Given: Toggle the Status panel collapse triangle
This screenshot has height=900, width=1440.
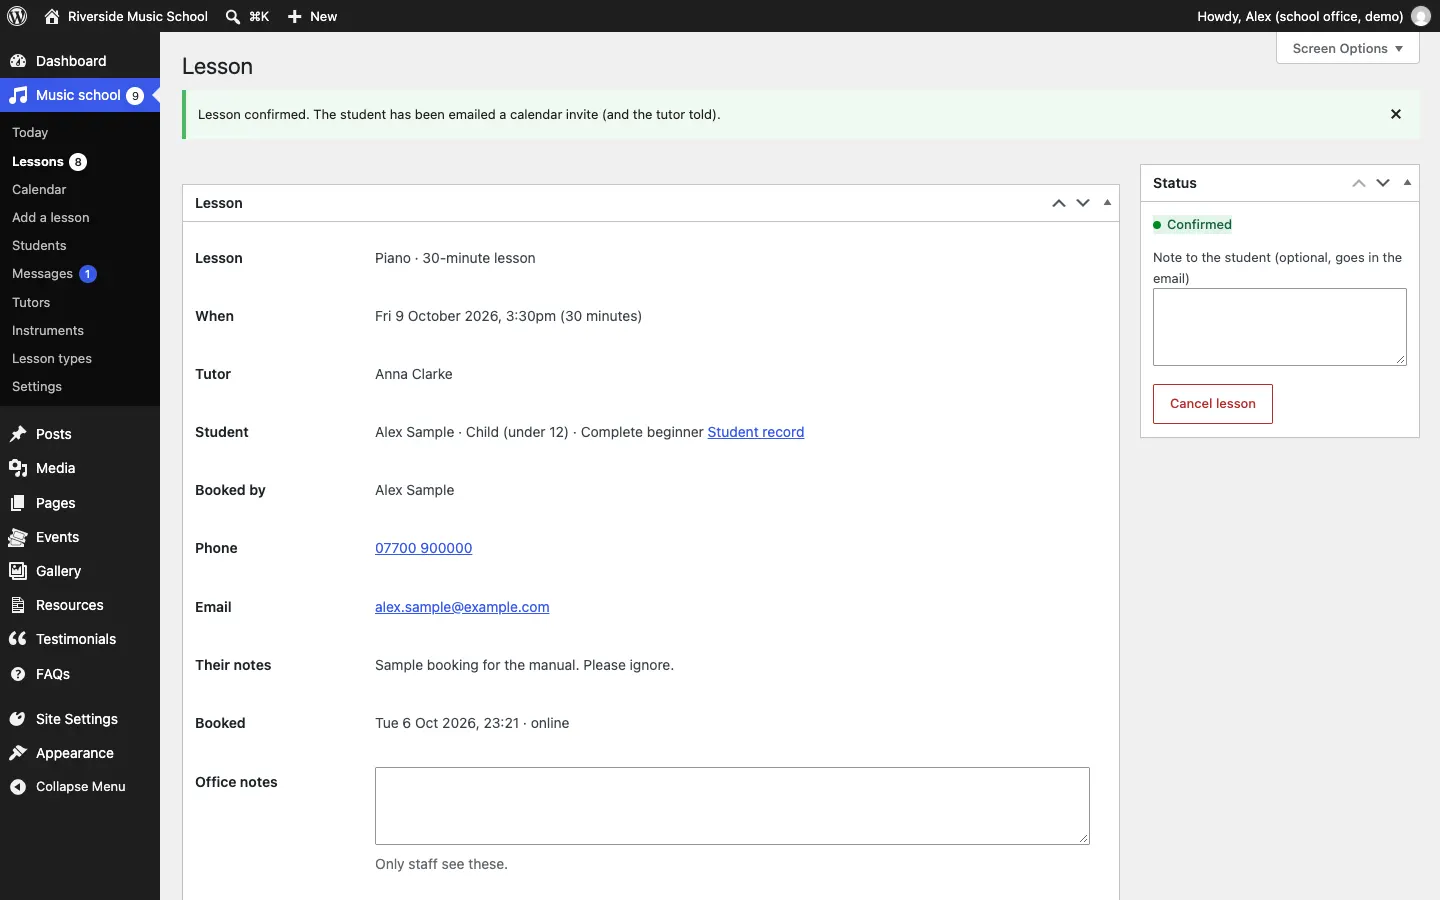Looking at the screenshot, I should 1408,183.
